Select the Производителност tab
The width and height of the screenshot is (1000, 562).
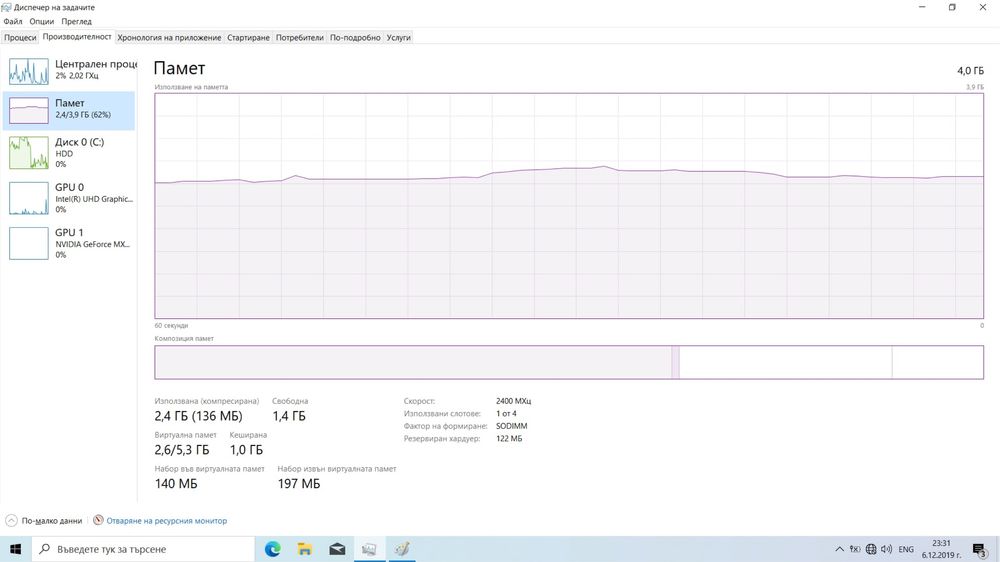(77, 37)
